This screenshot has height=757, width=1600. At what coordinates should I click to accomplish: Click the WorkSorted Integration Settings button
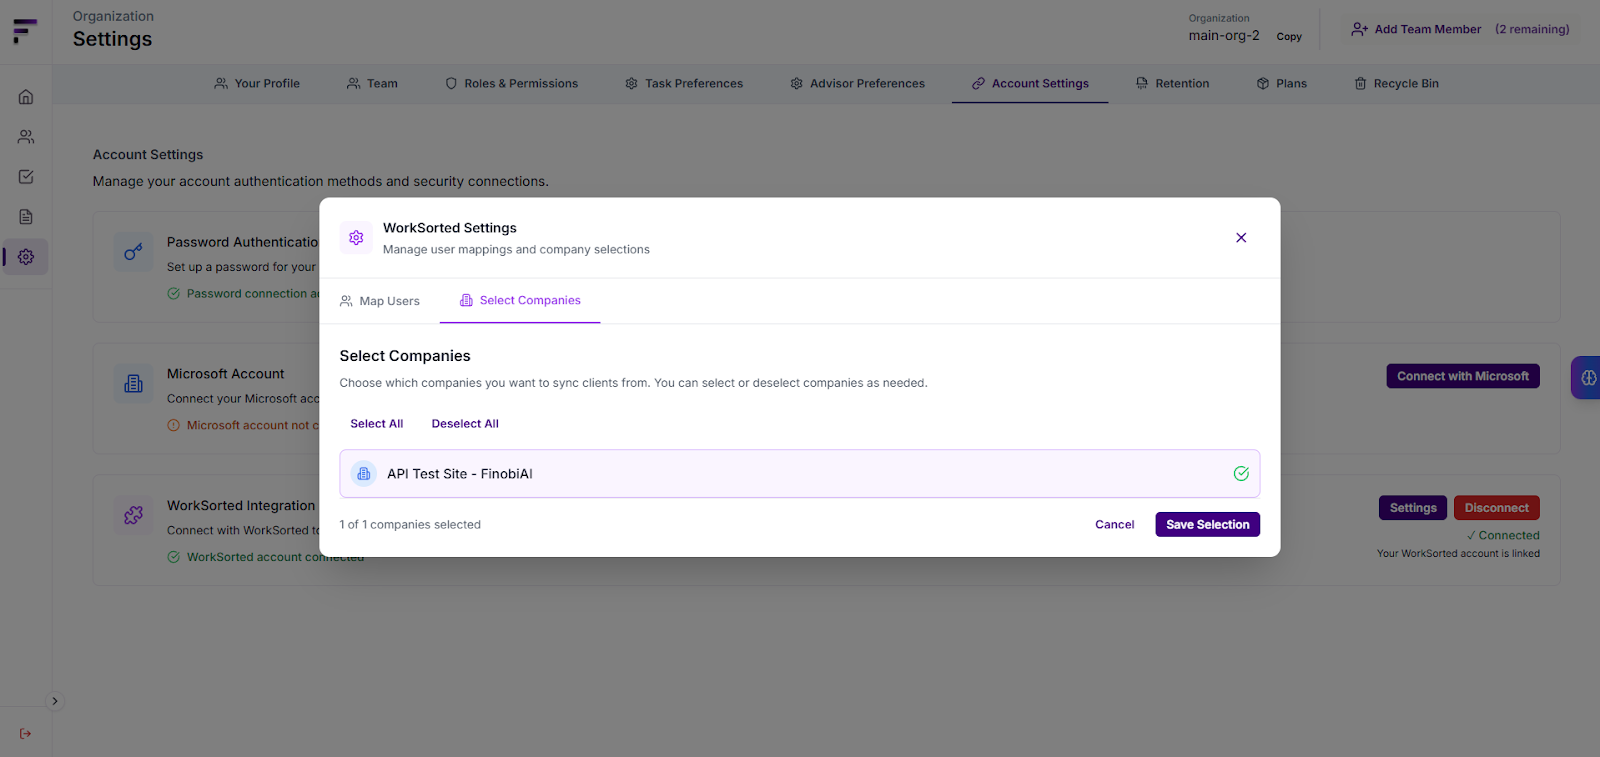(x=1412, y=508)
